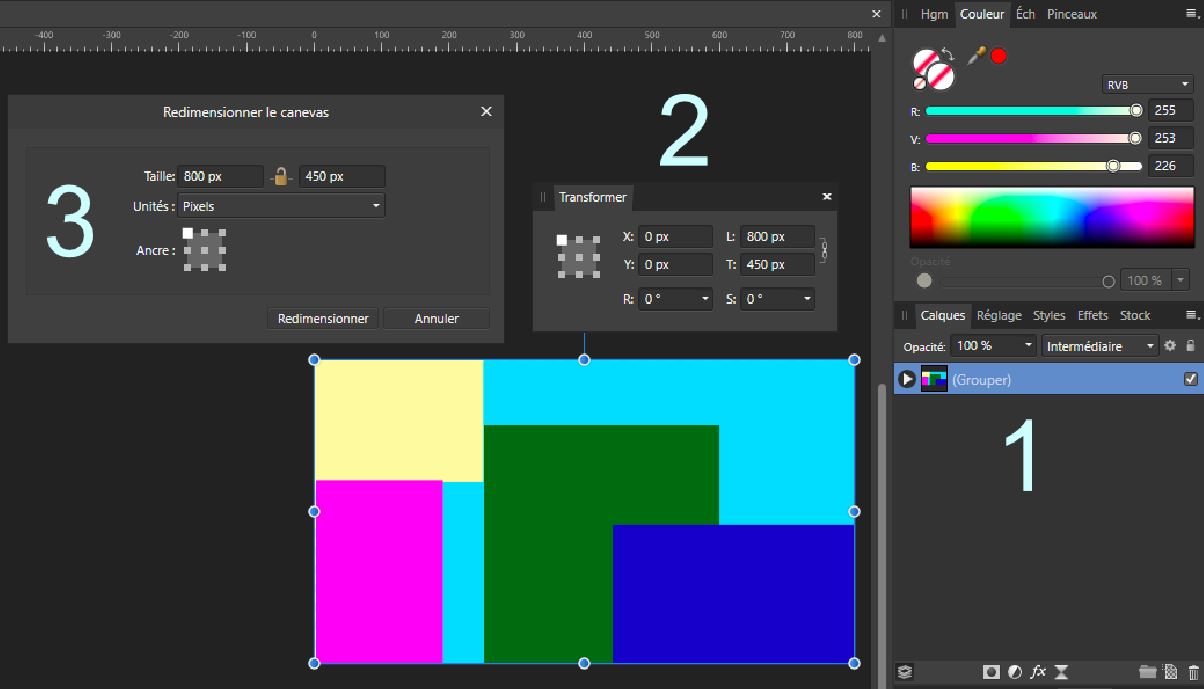Screen dimensions: 1204x689
Task: Select top-left anchor point in Transformer grid
Action: [x=562, y=240]
